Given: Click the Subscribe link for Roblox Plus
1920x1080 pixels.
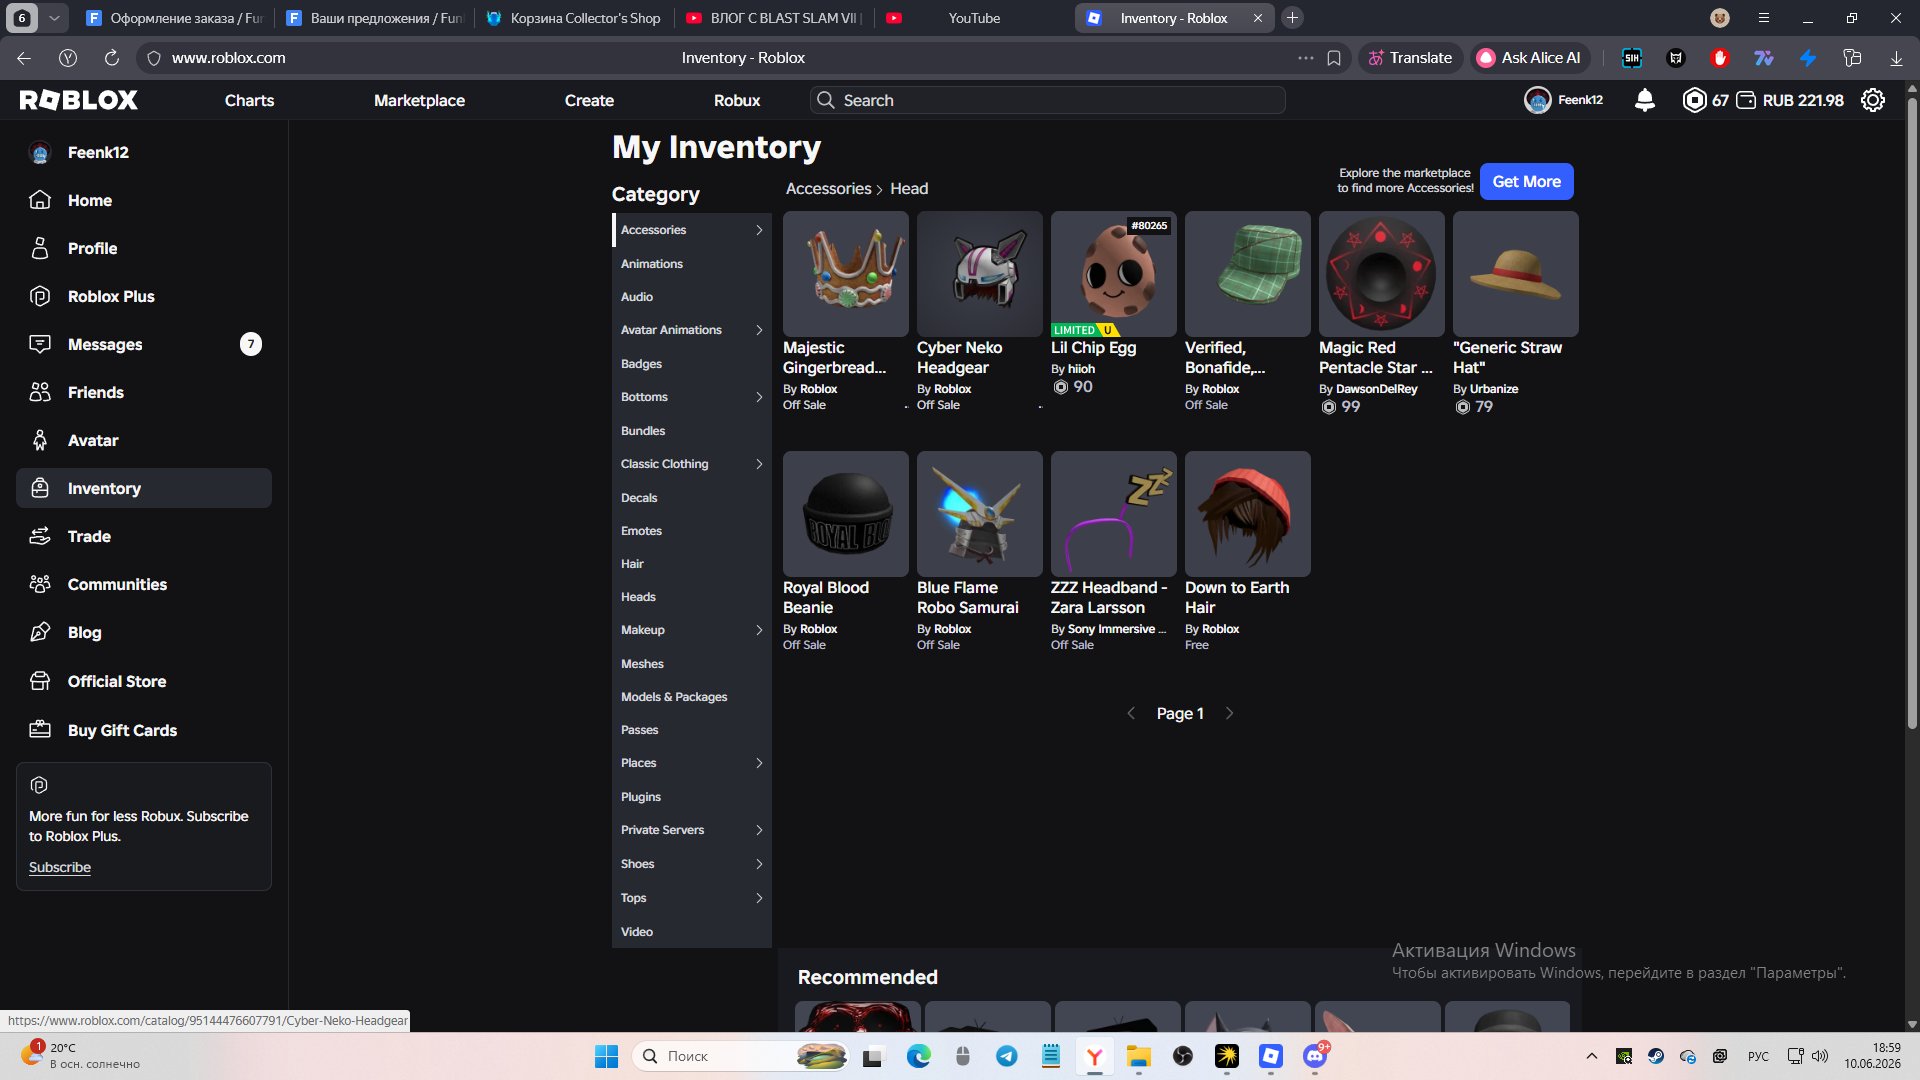Looking at the screenshot, I should tap(60, 867).
